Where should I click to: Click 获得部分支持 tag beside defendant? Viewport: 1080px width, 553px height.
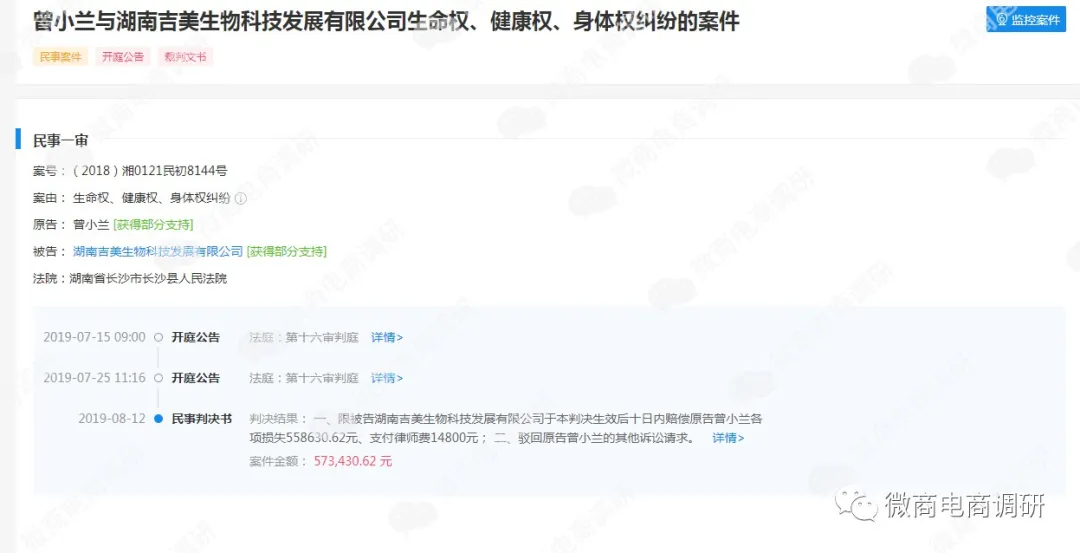click(x=287, y=252)
